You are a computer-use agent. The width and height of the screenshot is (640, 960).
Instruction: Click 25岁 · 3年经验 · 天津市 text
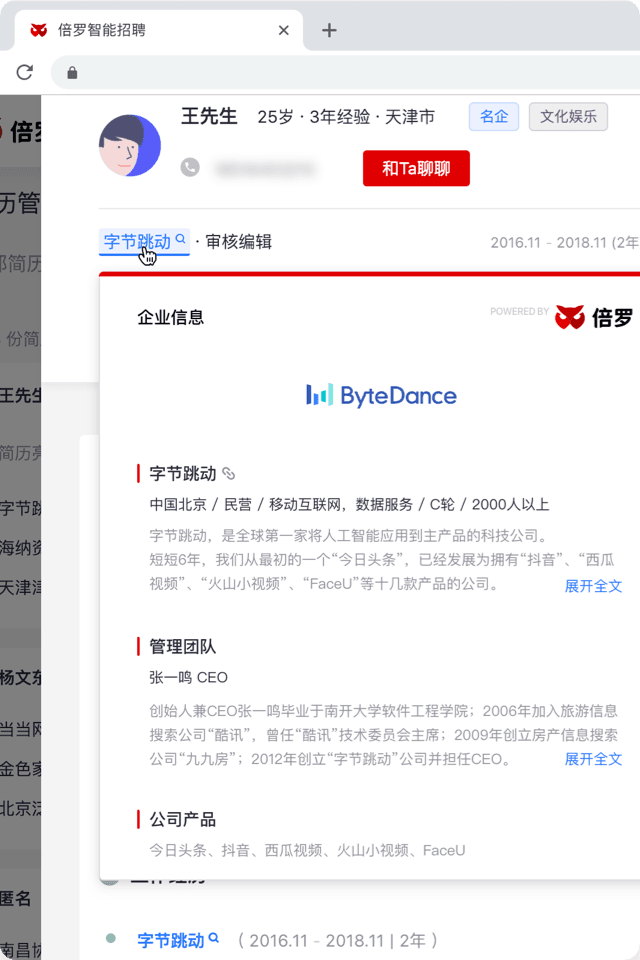[x=346, y=116]
